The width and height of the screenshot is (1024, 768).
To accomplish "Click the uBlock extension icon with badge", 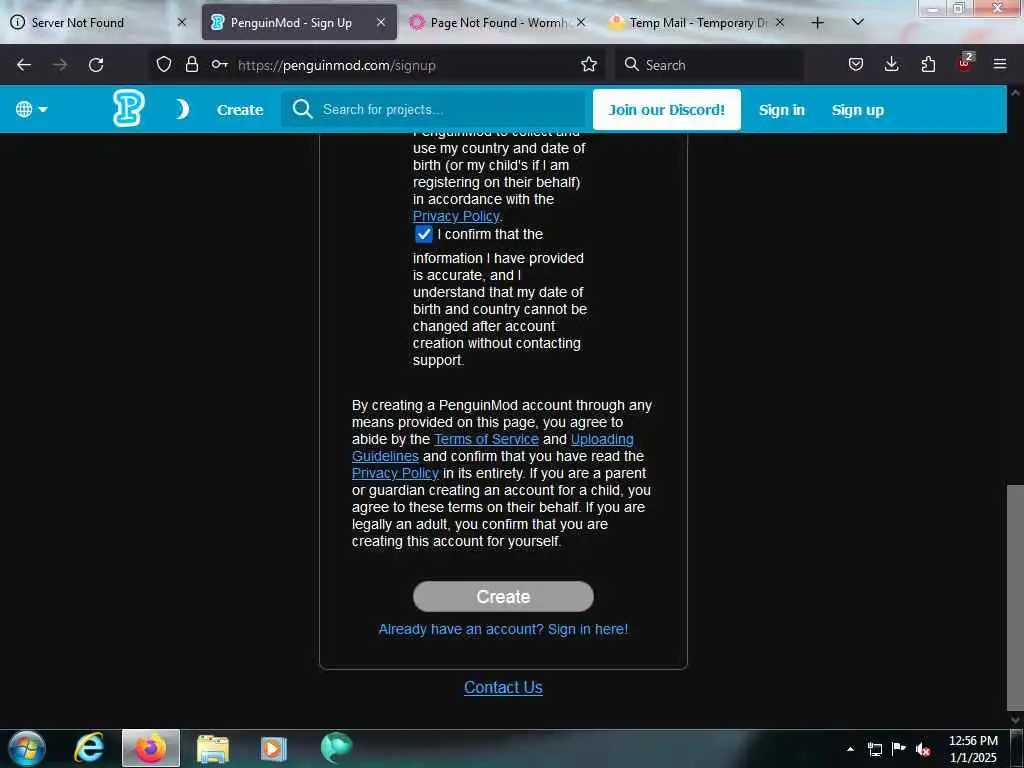I will (x=965, y=63).
